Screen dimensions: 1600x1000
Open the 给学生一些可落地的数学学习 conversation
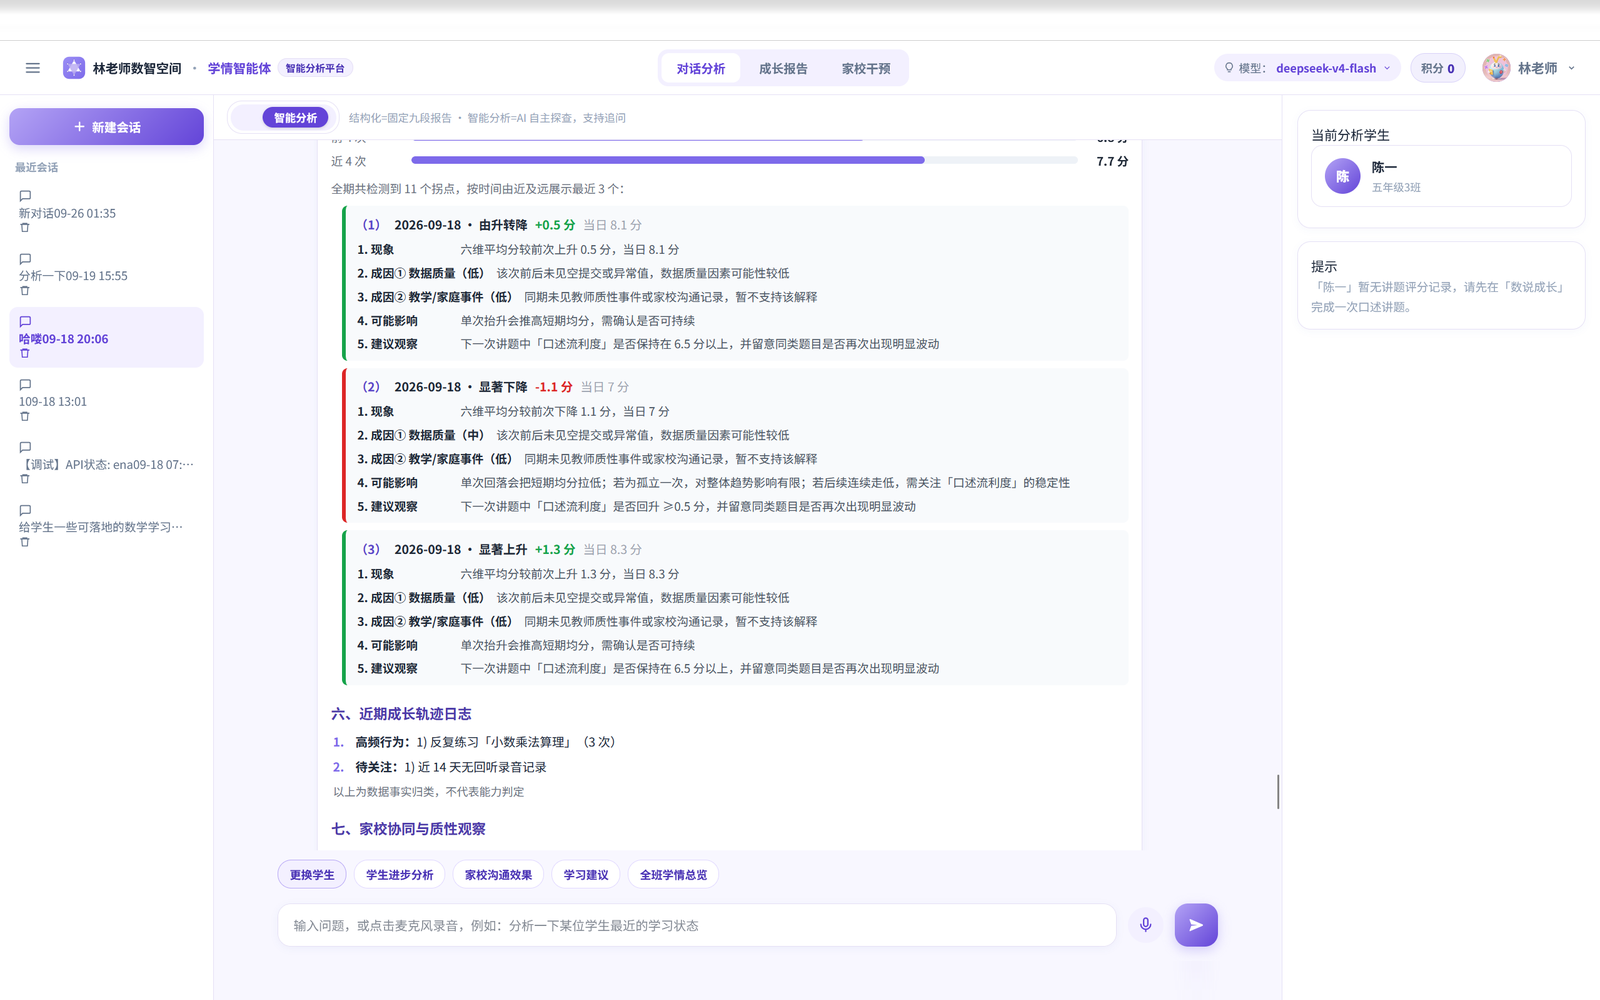[x=107, y=527]
